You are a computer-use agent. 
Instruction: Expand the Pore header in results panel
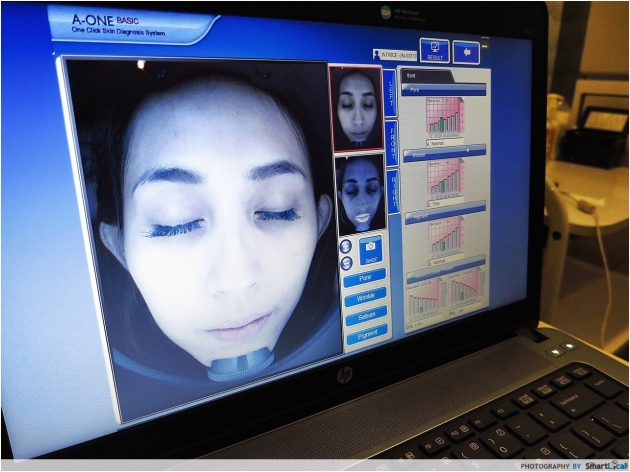pos(443,89)
